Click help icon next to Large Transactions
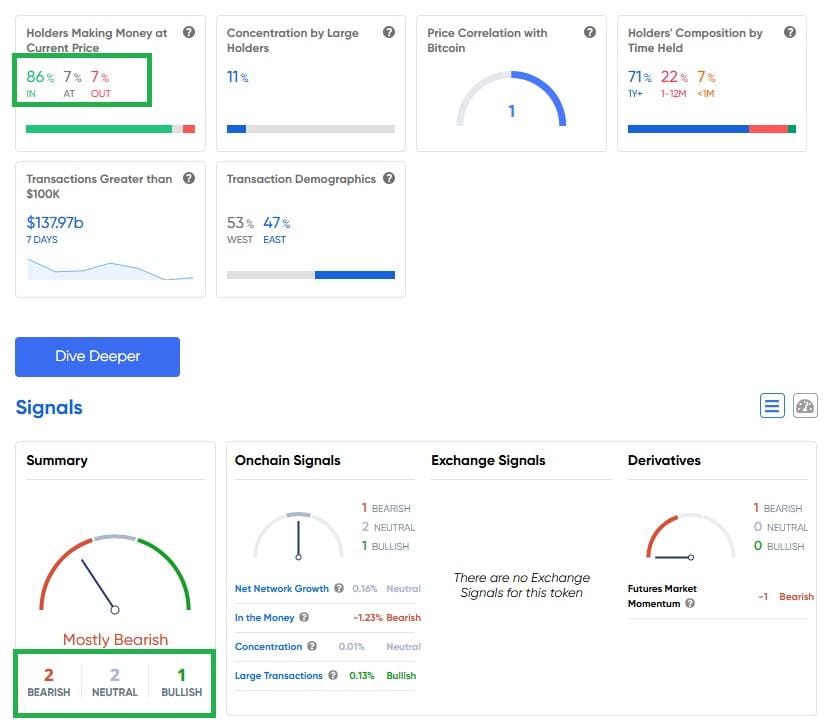Viewport: 833px width, 726px height. pos(334,676)
